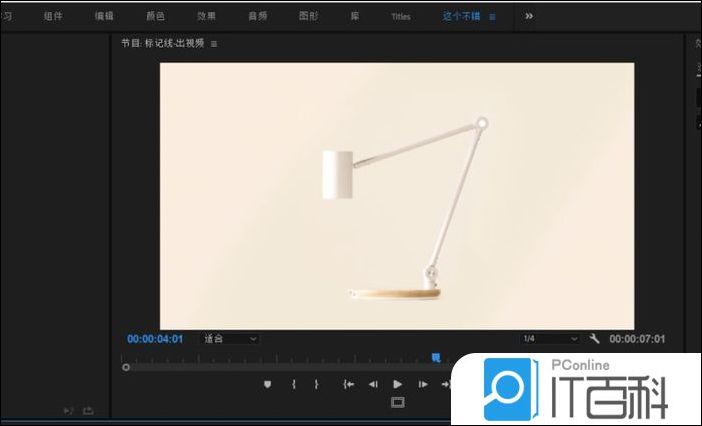Image resolution: width=702 pixels, height=426 pixels.
Task: Open the program panel menu beside 标记线-出视频
Action: pos(214,44)
